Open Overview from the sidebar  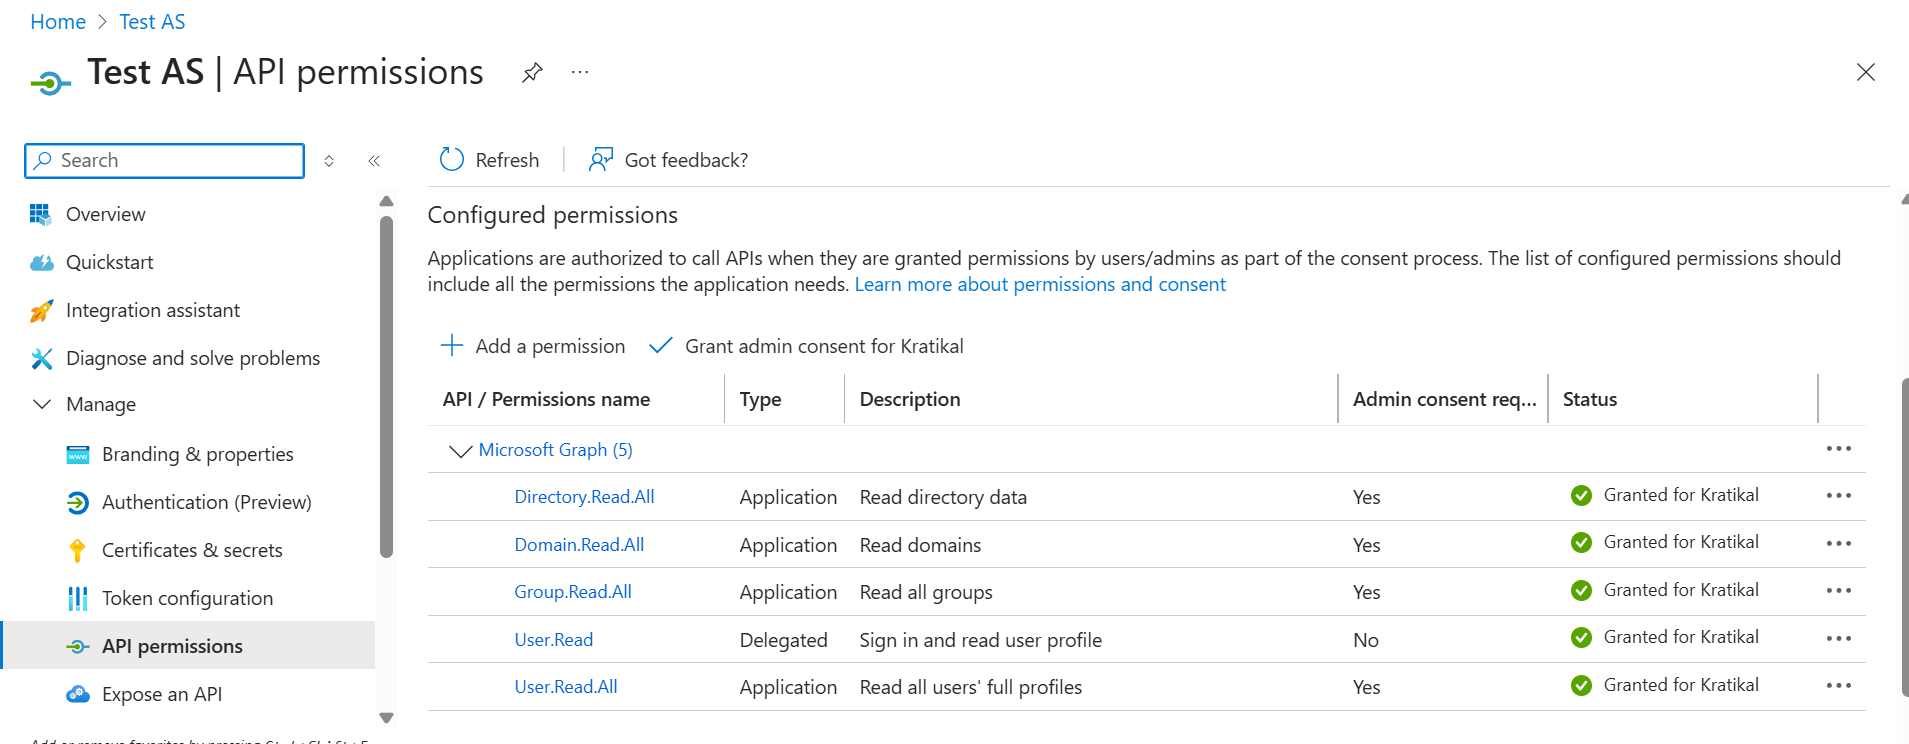coord(105,214)
